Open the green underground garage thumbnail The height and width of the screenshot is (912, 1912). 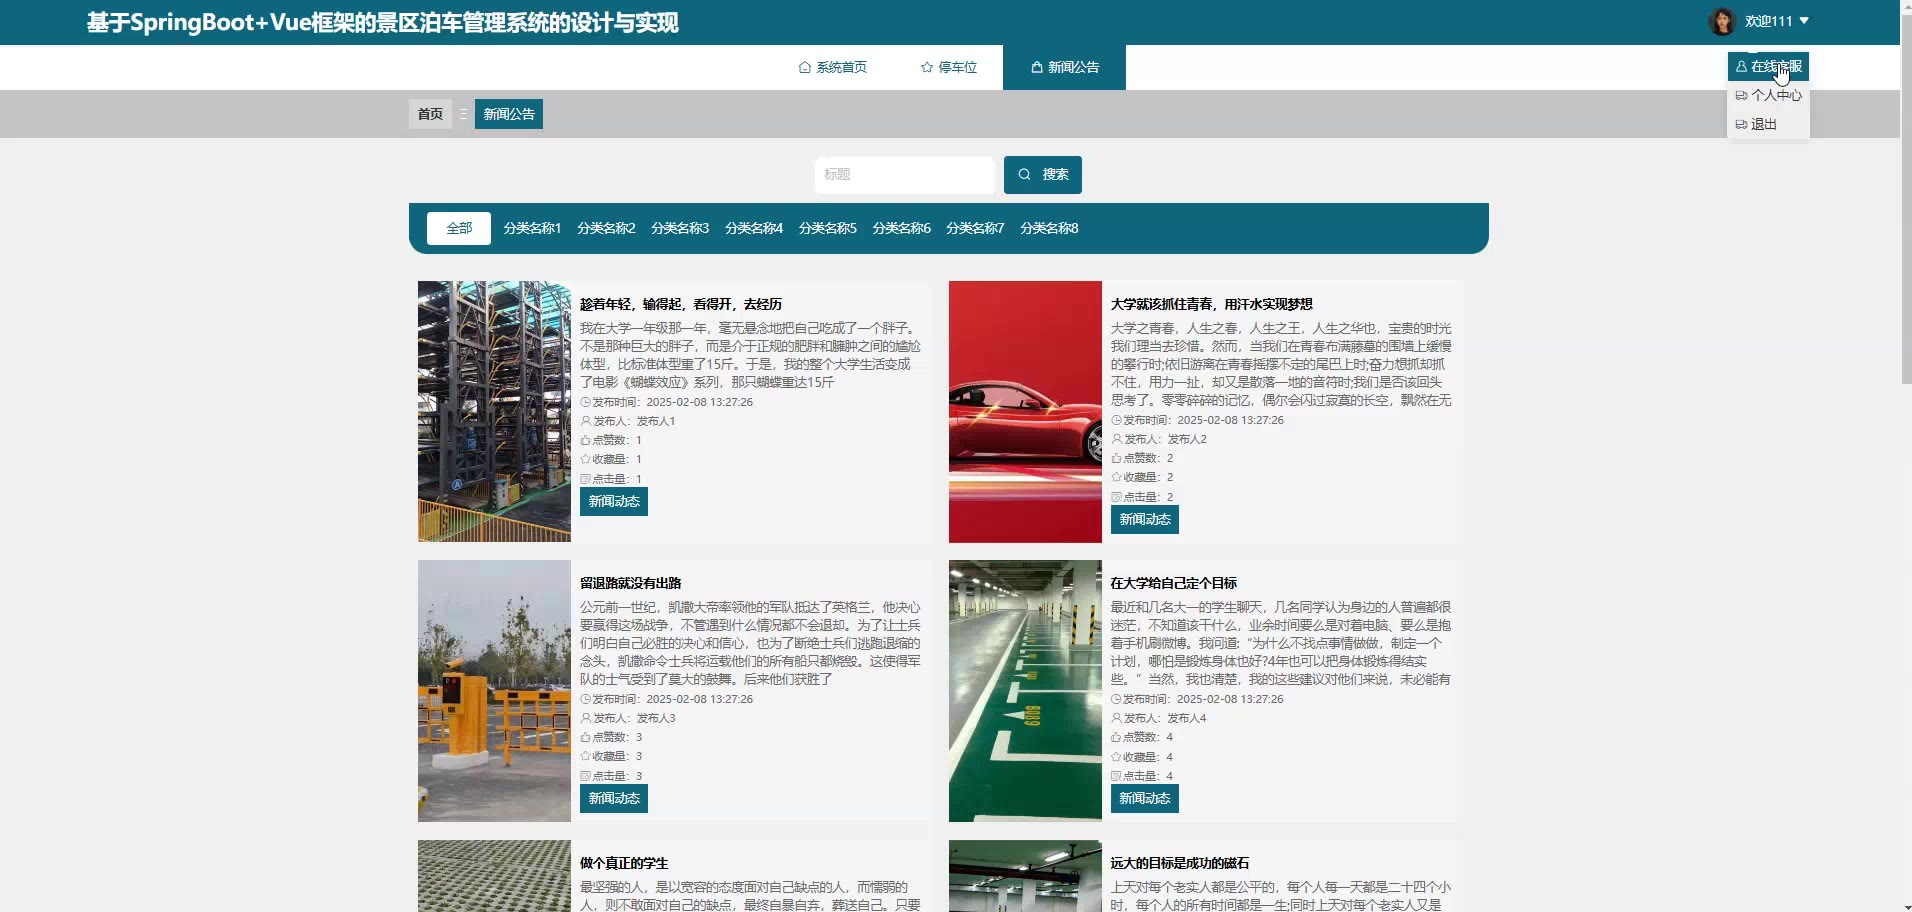(1025, 691)
